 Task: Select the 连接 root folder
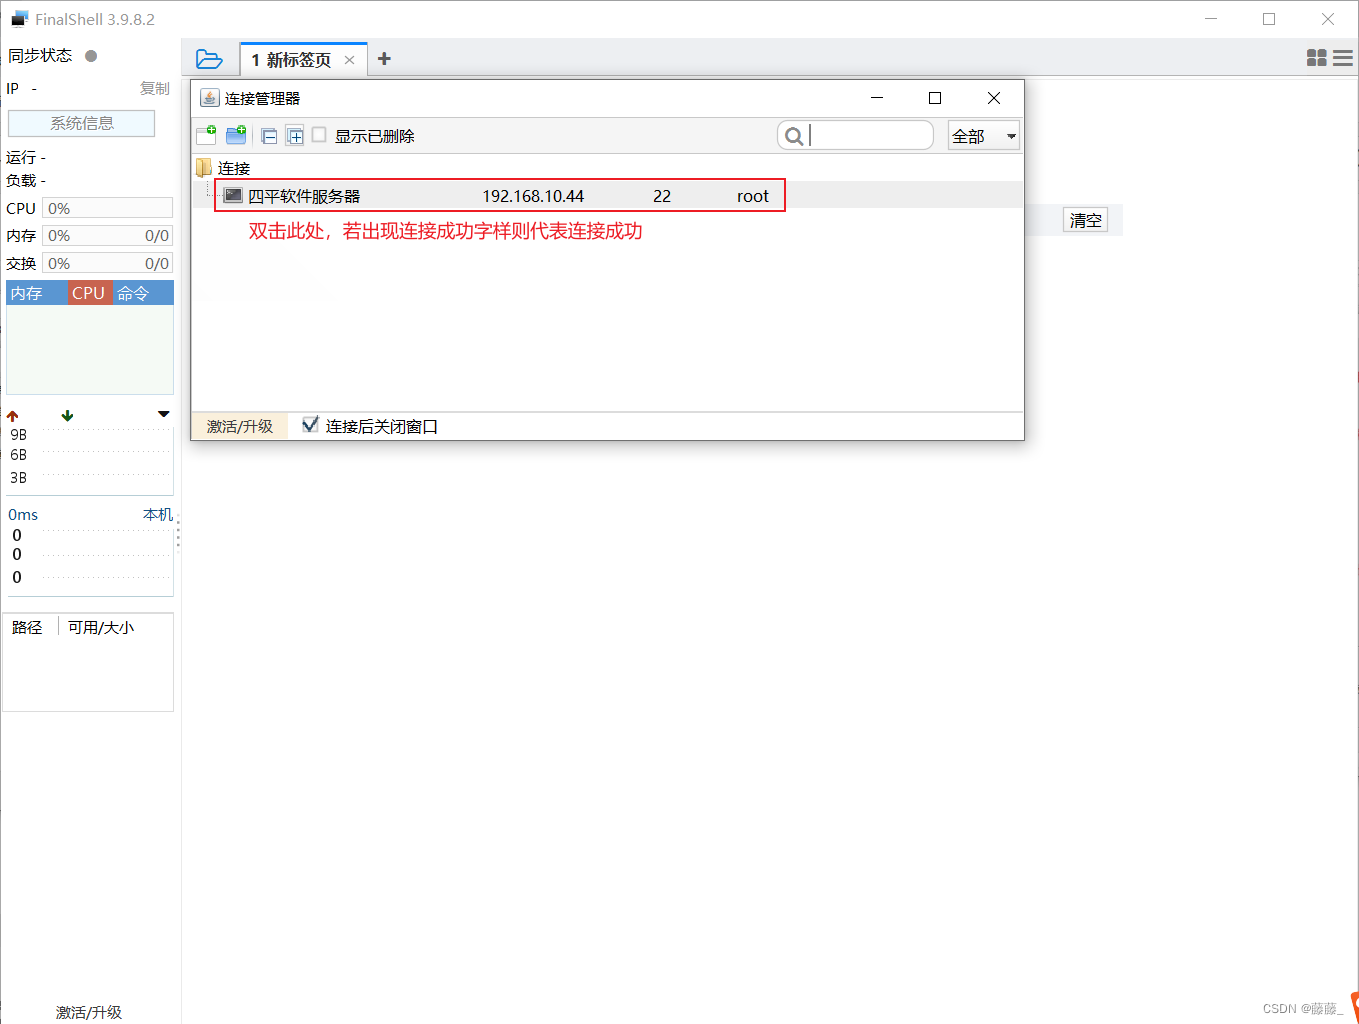(x=224, y=168)
